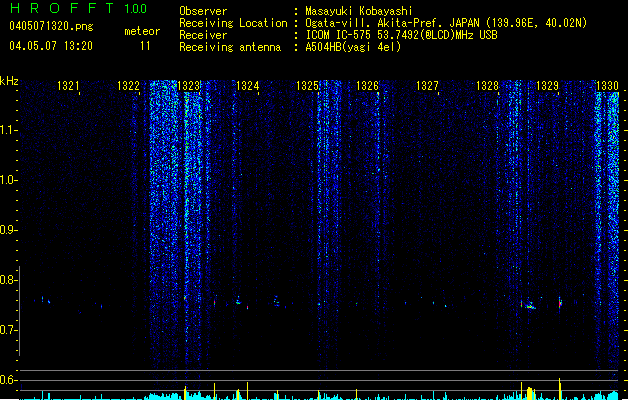Click the 0.8 kHz frequency tick label
This screenshot has height=400, width=629.
pos(8,280)
